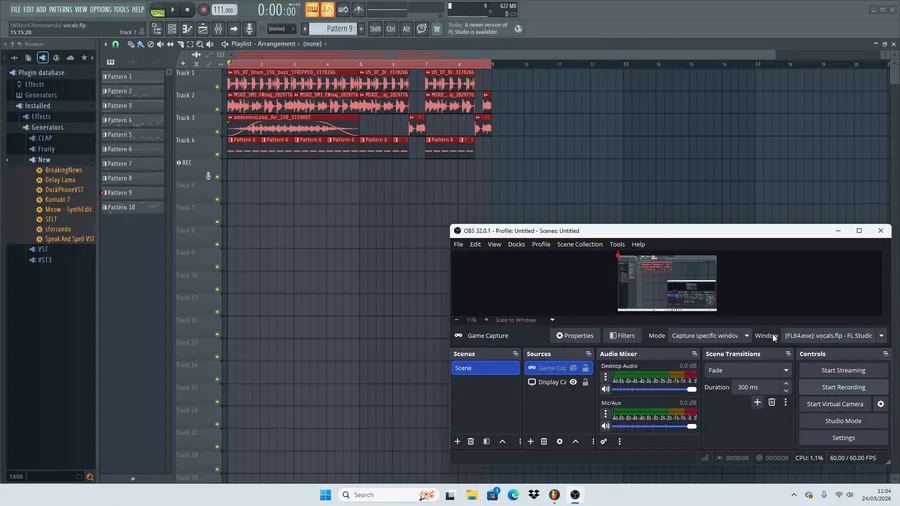
Task: Click Start Recording button
Action: [x=843, y=387]
